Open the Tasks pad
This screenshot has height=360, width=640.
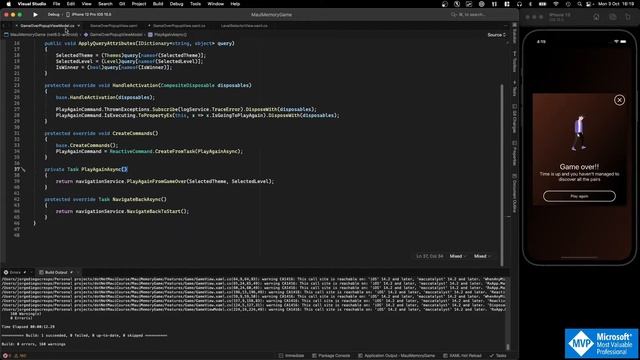pyautogui.click(x=498, y=356)
